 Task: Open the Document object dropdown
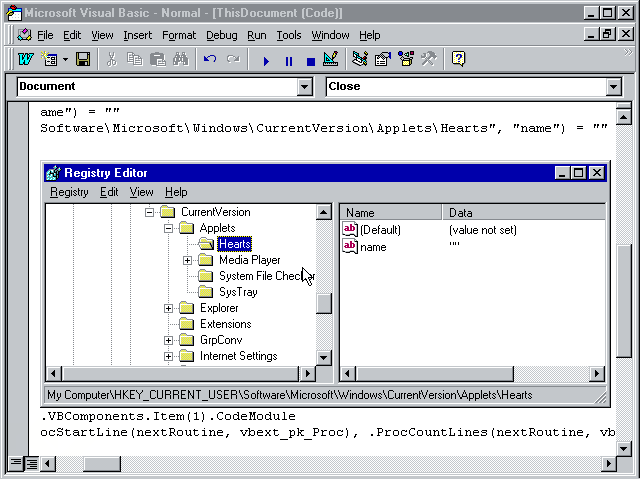point(304,87)
